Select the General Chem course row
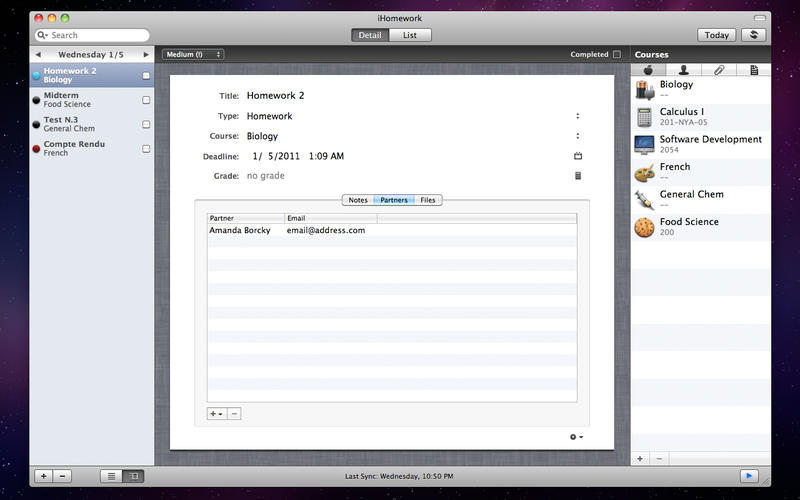 tap(701, 199)
